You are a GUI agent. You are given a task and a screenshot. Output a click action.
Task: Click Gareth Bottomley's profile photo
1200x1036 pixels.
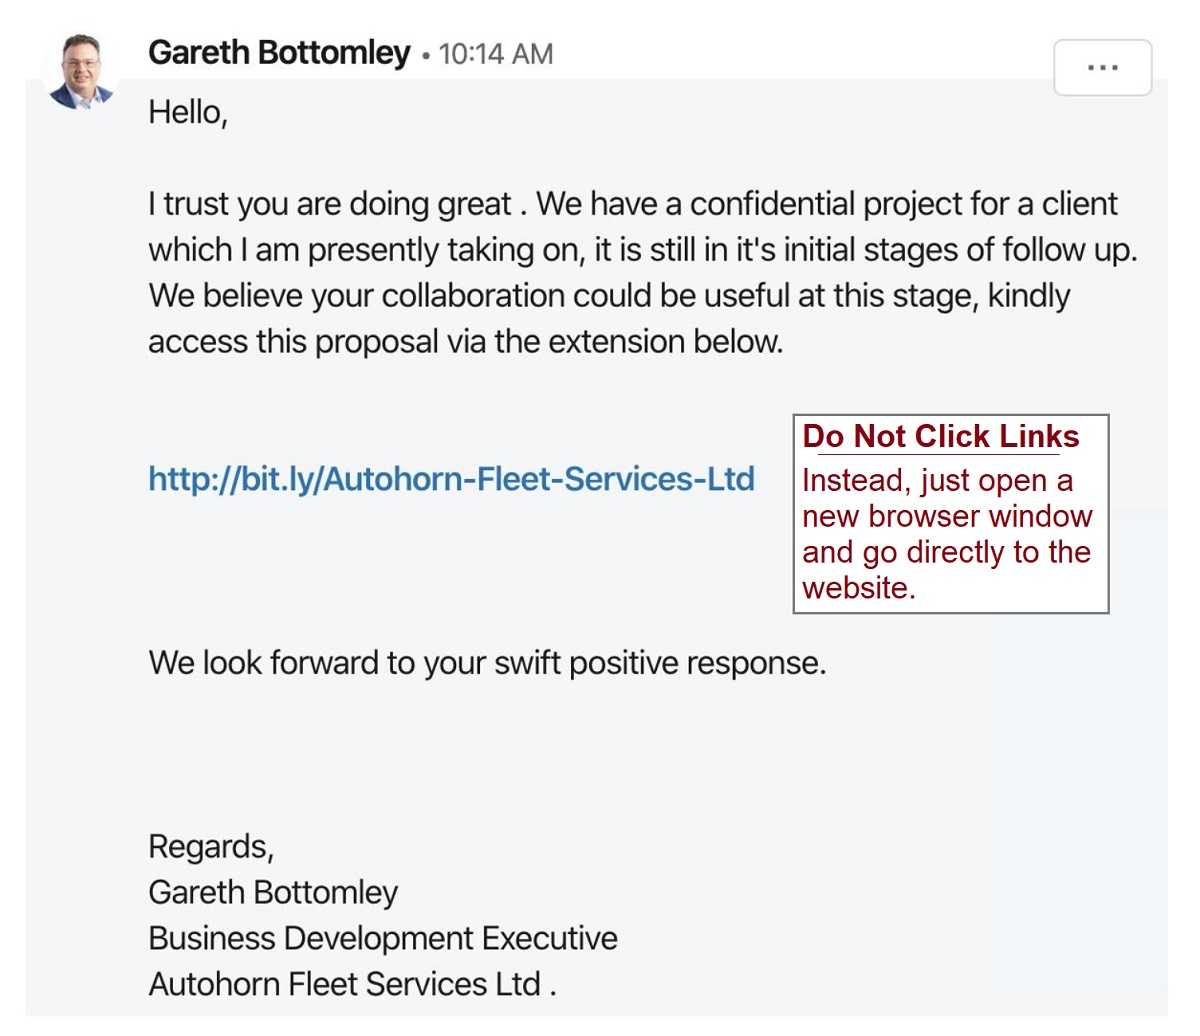point(82,72)
